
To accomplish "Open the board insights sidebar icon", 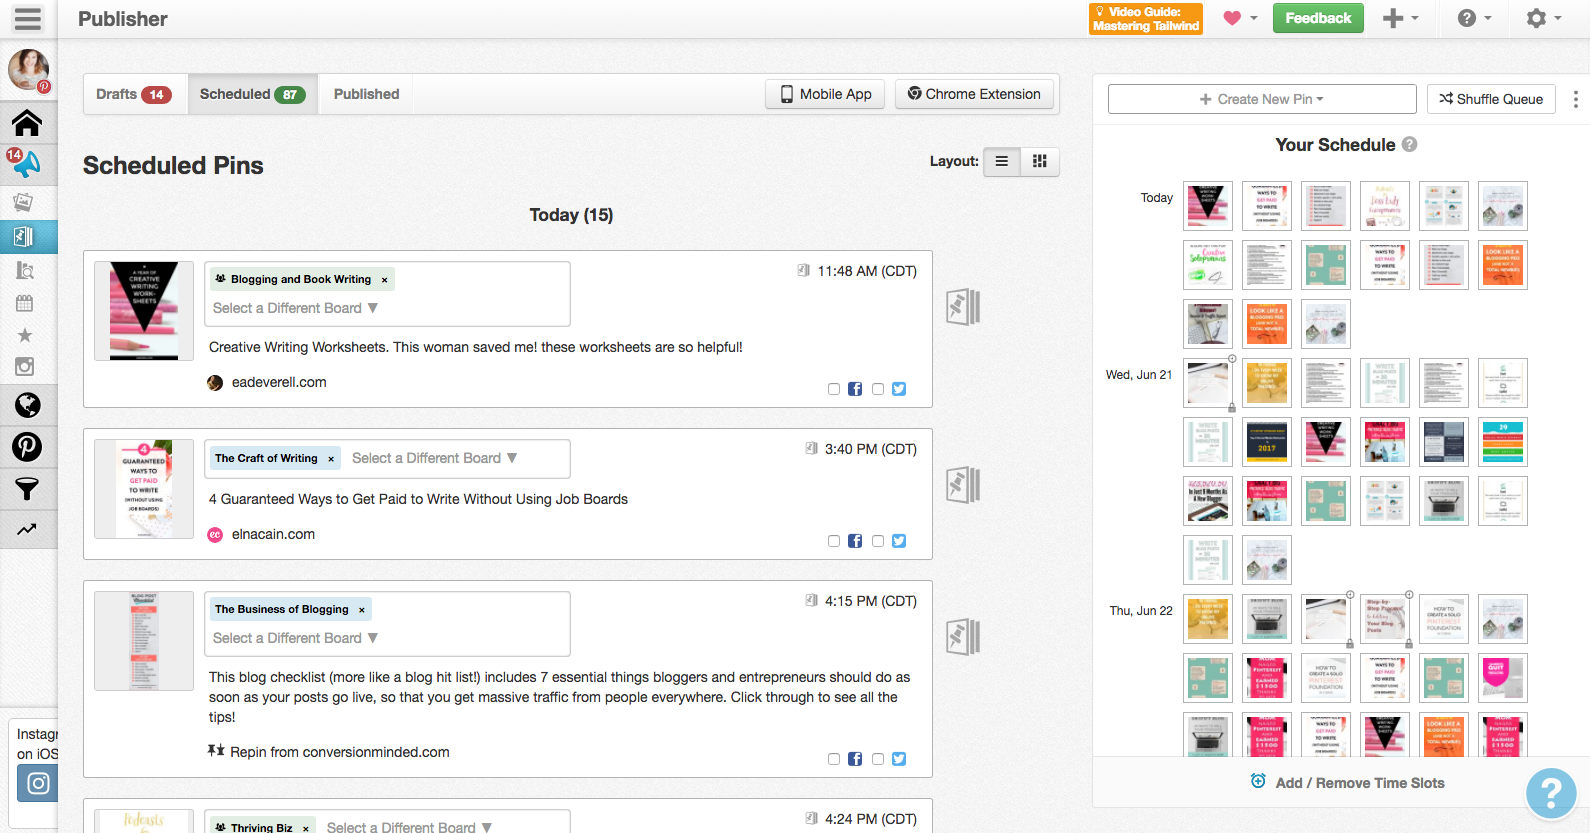I will [25, 270].
